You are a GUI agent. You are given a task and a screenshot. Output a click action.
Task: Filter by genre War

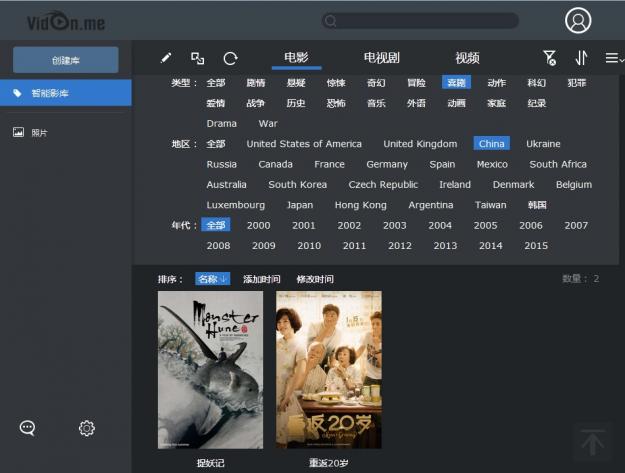point(268,124)
